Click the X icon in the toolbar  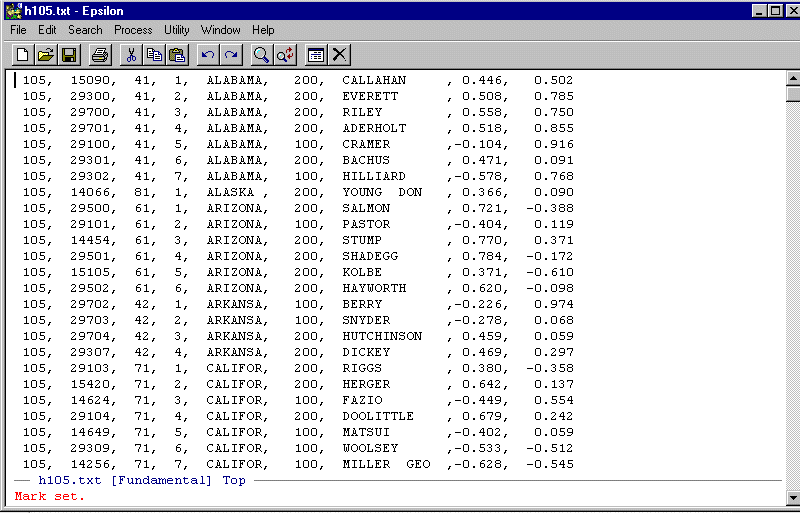tap(340, 55)
